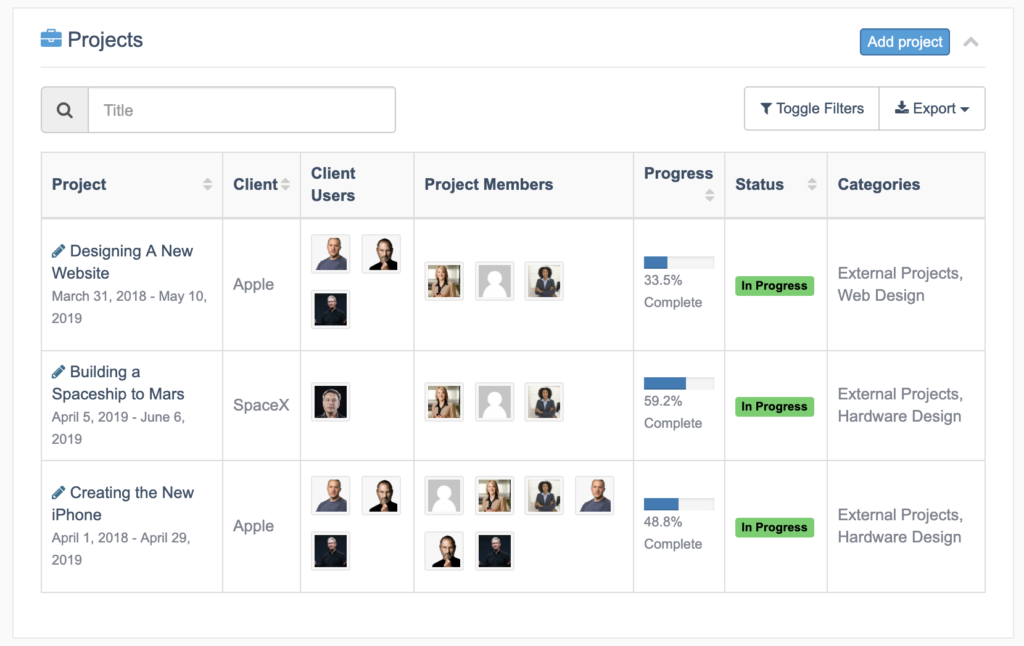This screenshot has width=1024, height=646.
Task: Click the pencil icon beside Designing A New Website
Action: [57, 250]
